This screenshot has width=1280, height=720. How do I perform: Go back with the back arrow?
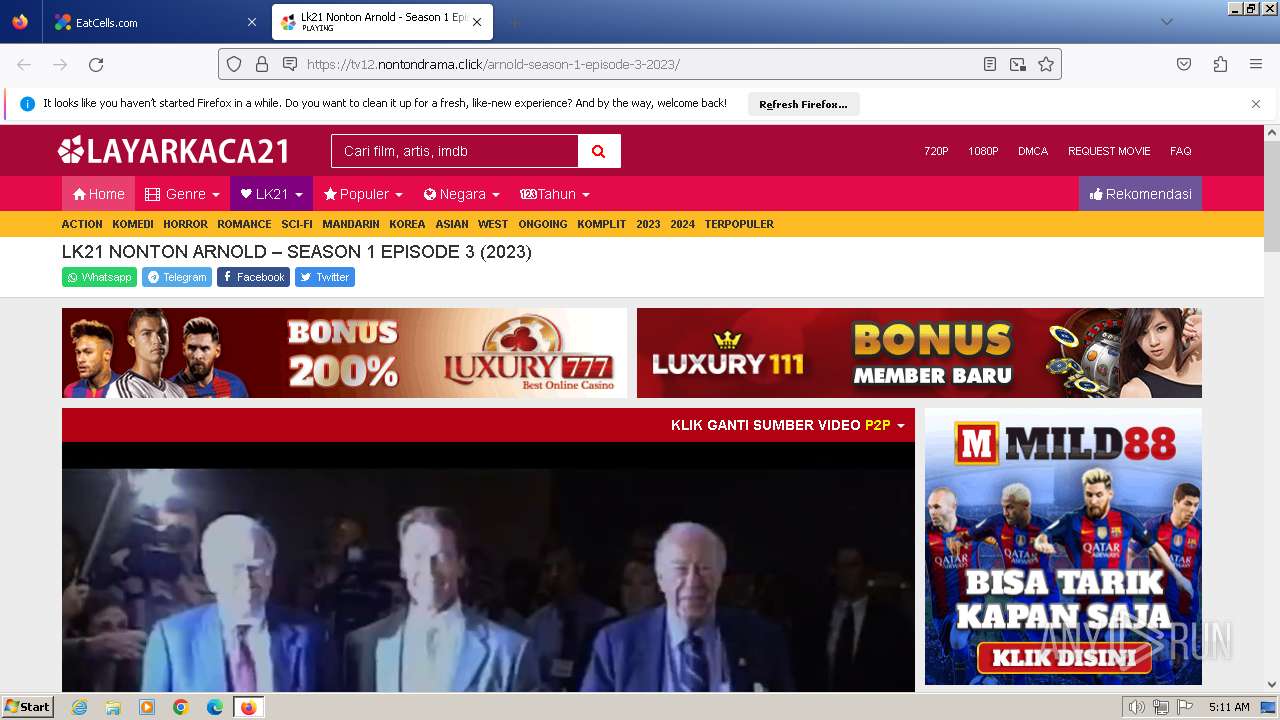click(x=24, y=64)
